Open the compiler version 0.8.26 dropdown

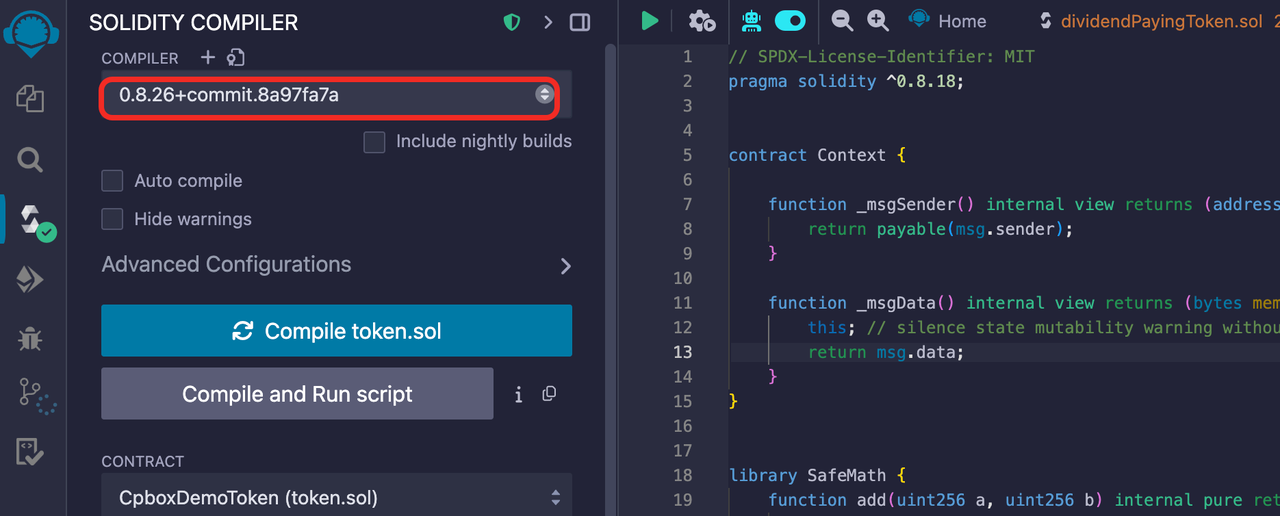coord(329,95)
